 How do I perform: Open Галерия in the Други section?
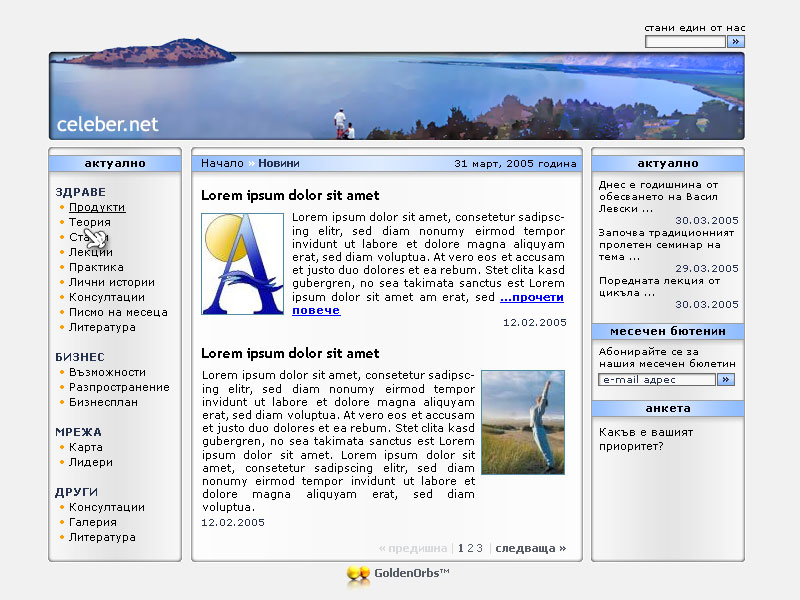[x=93, y=522]
